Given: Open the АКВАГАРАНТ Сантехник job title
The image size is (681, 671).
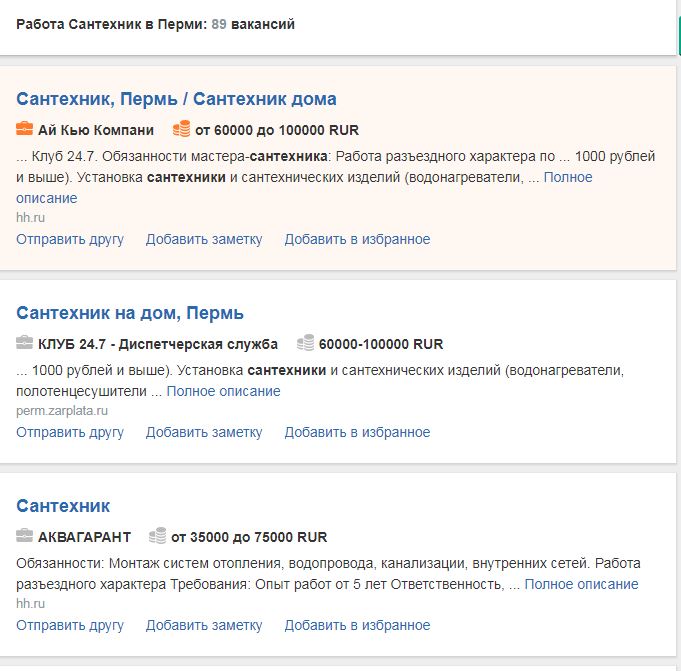Looking at the screenshot, I should [x=63, y=506].
